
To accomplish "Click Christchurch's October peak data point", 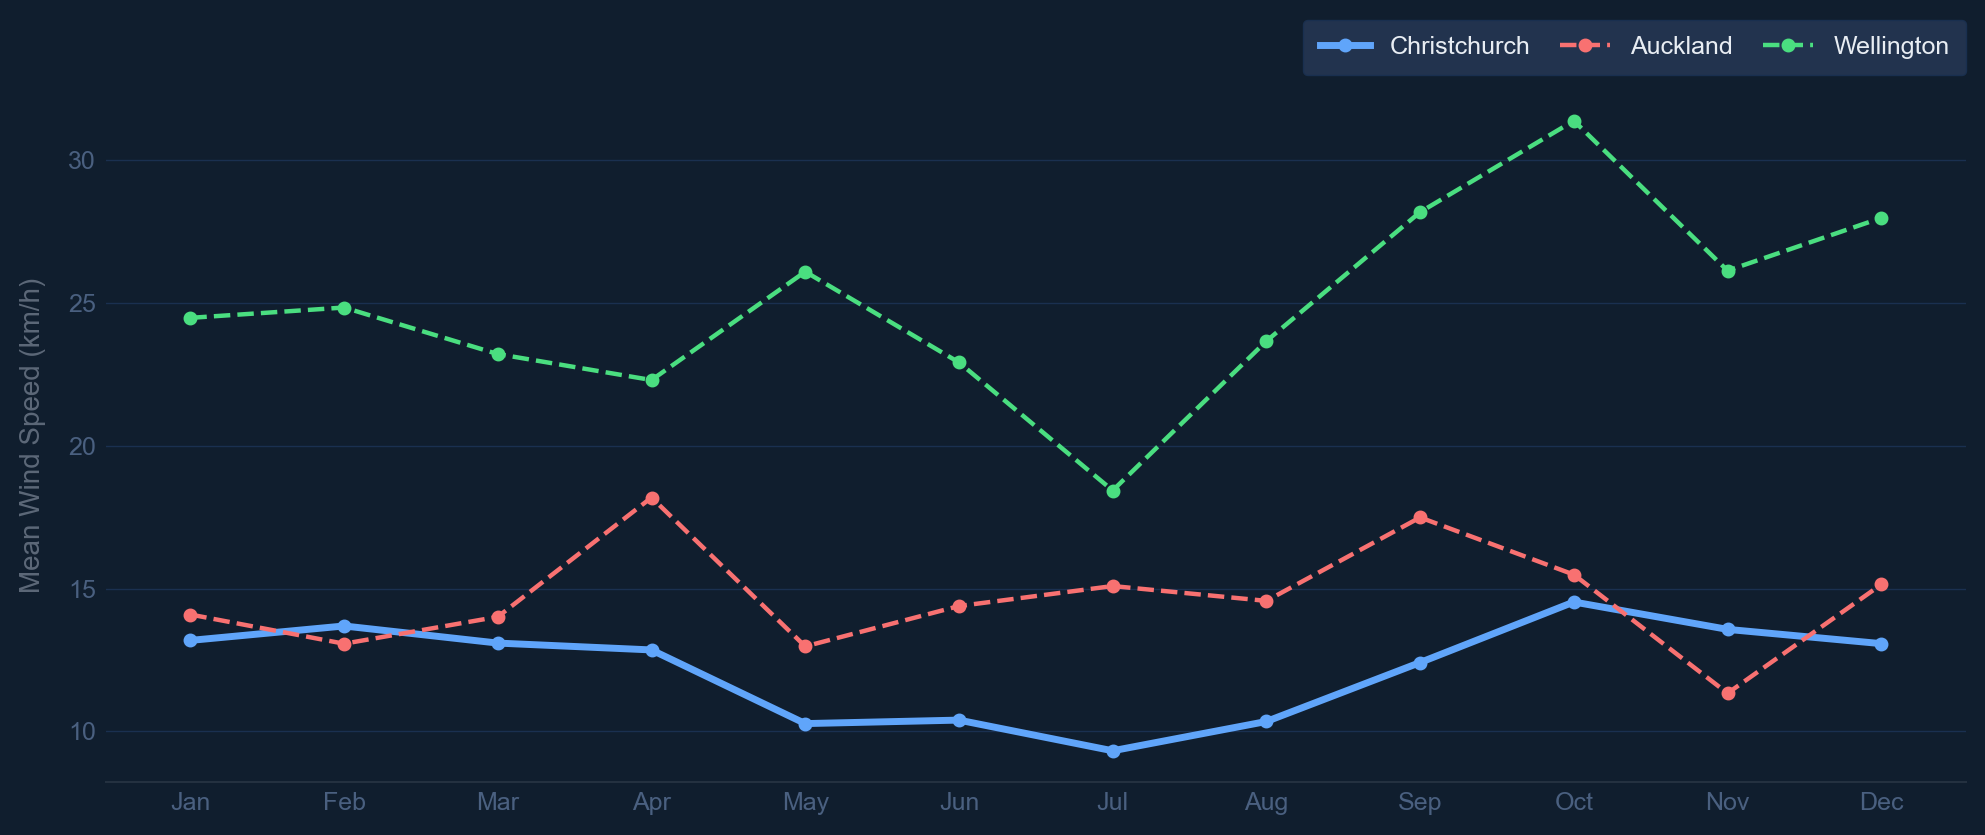I will pyautogui.click(x=1574, y=602).
